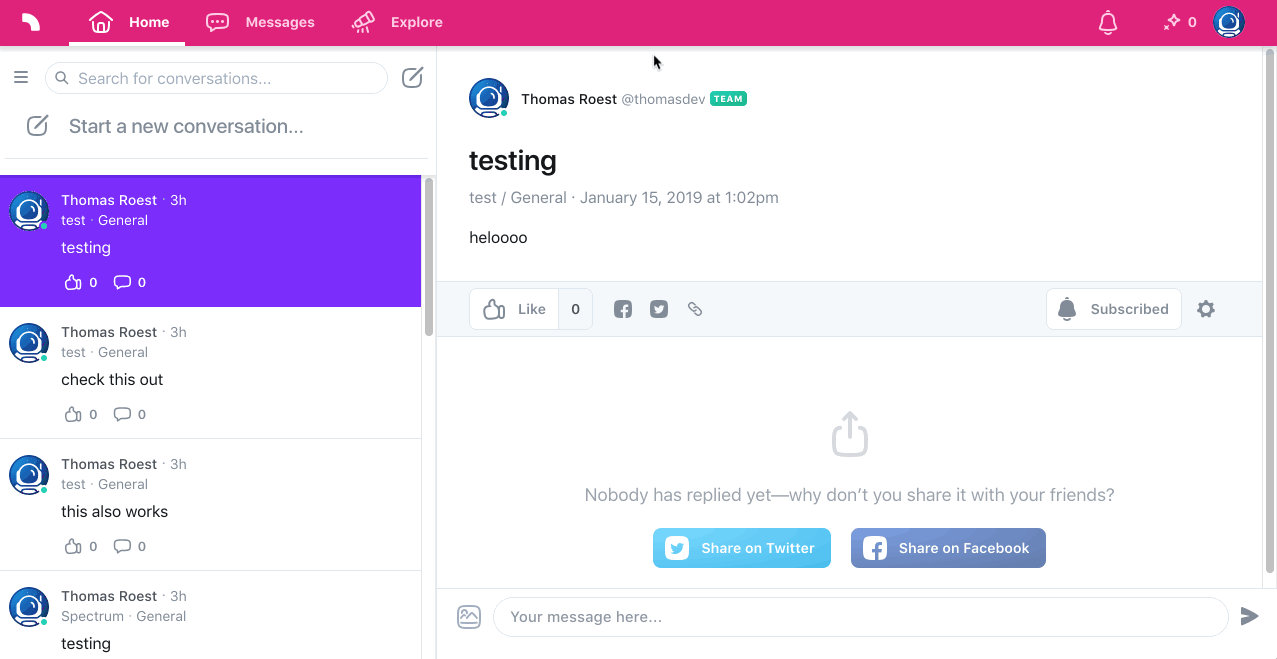Screen dimensions: 1277x659
Task: Focus the Search for conversations field
Action: (216, 78)
